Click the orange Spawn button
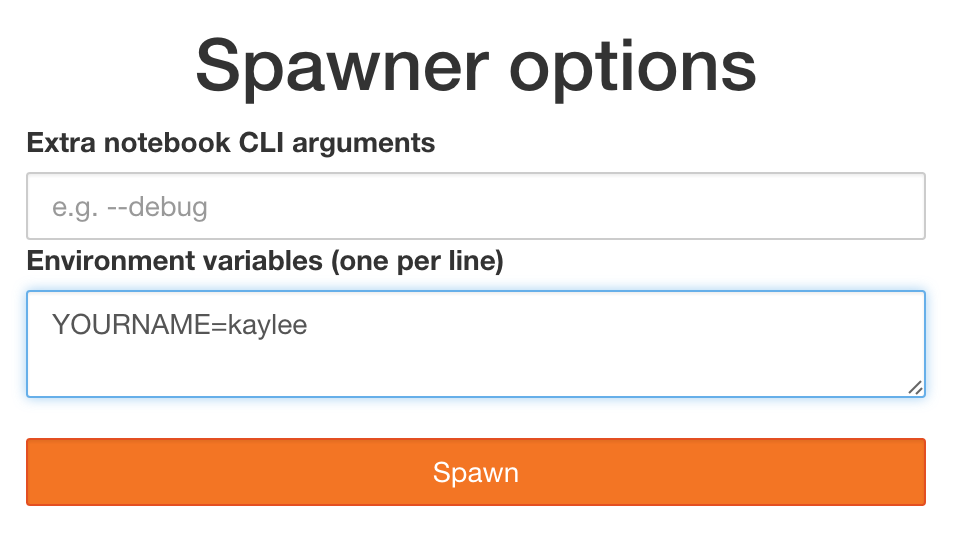964x554 pixels. (x=475, y=472)
